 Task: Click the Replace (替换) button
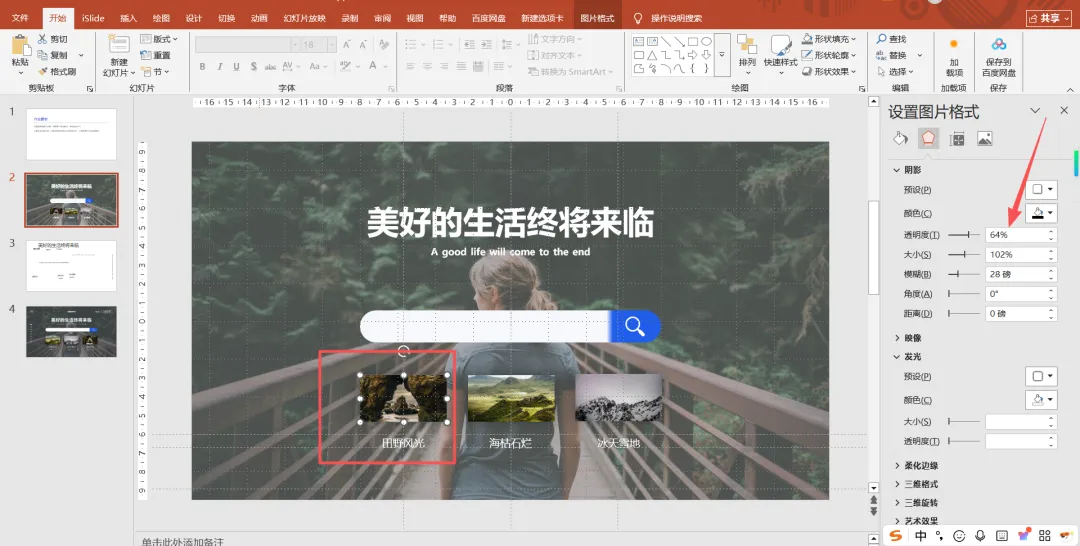[x=899, y=55]
